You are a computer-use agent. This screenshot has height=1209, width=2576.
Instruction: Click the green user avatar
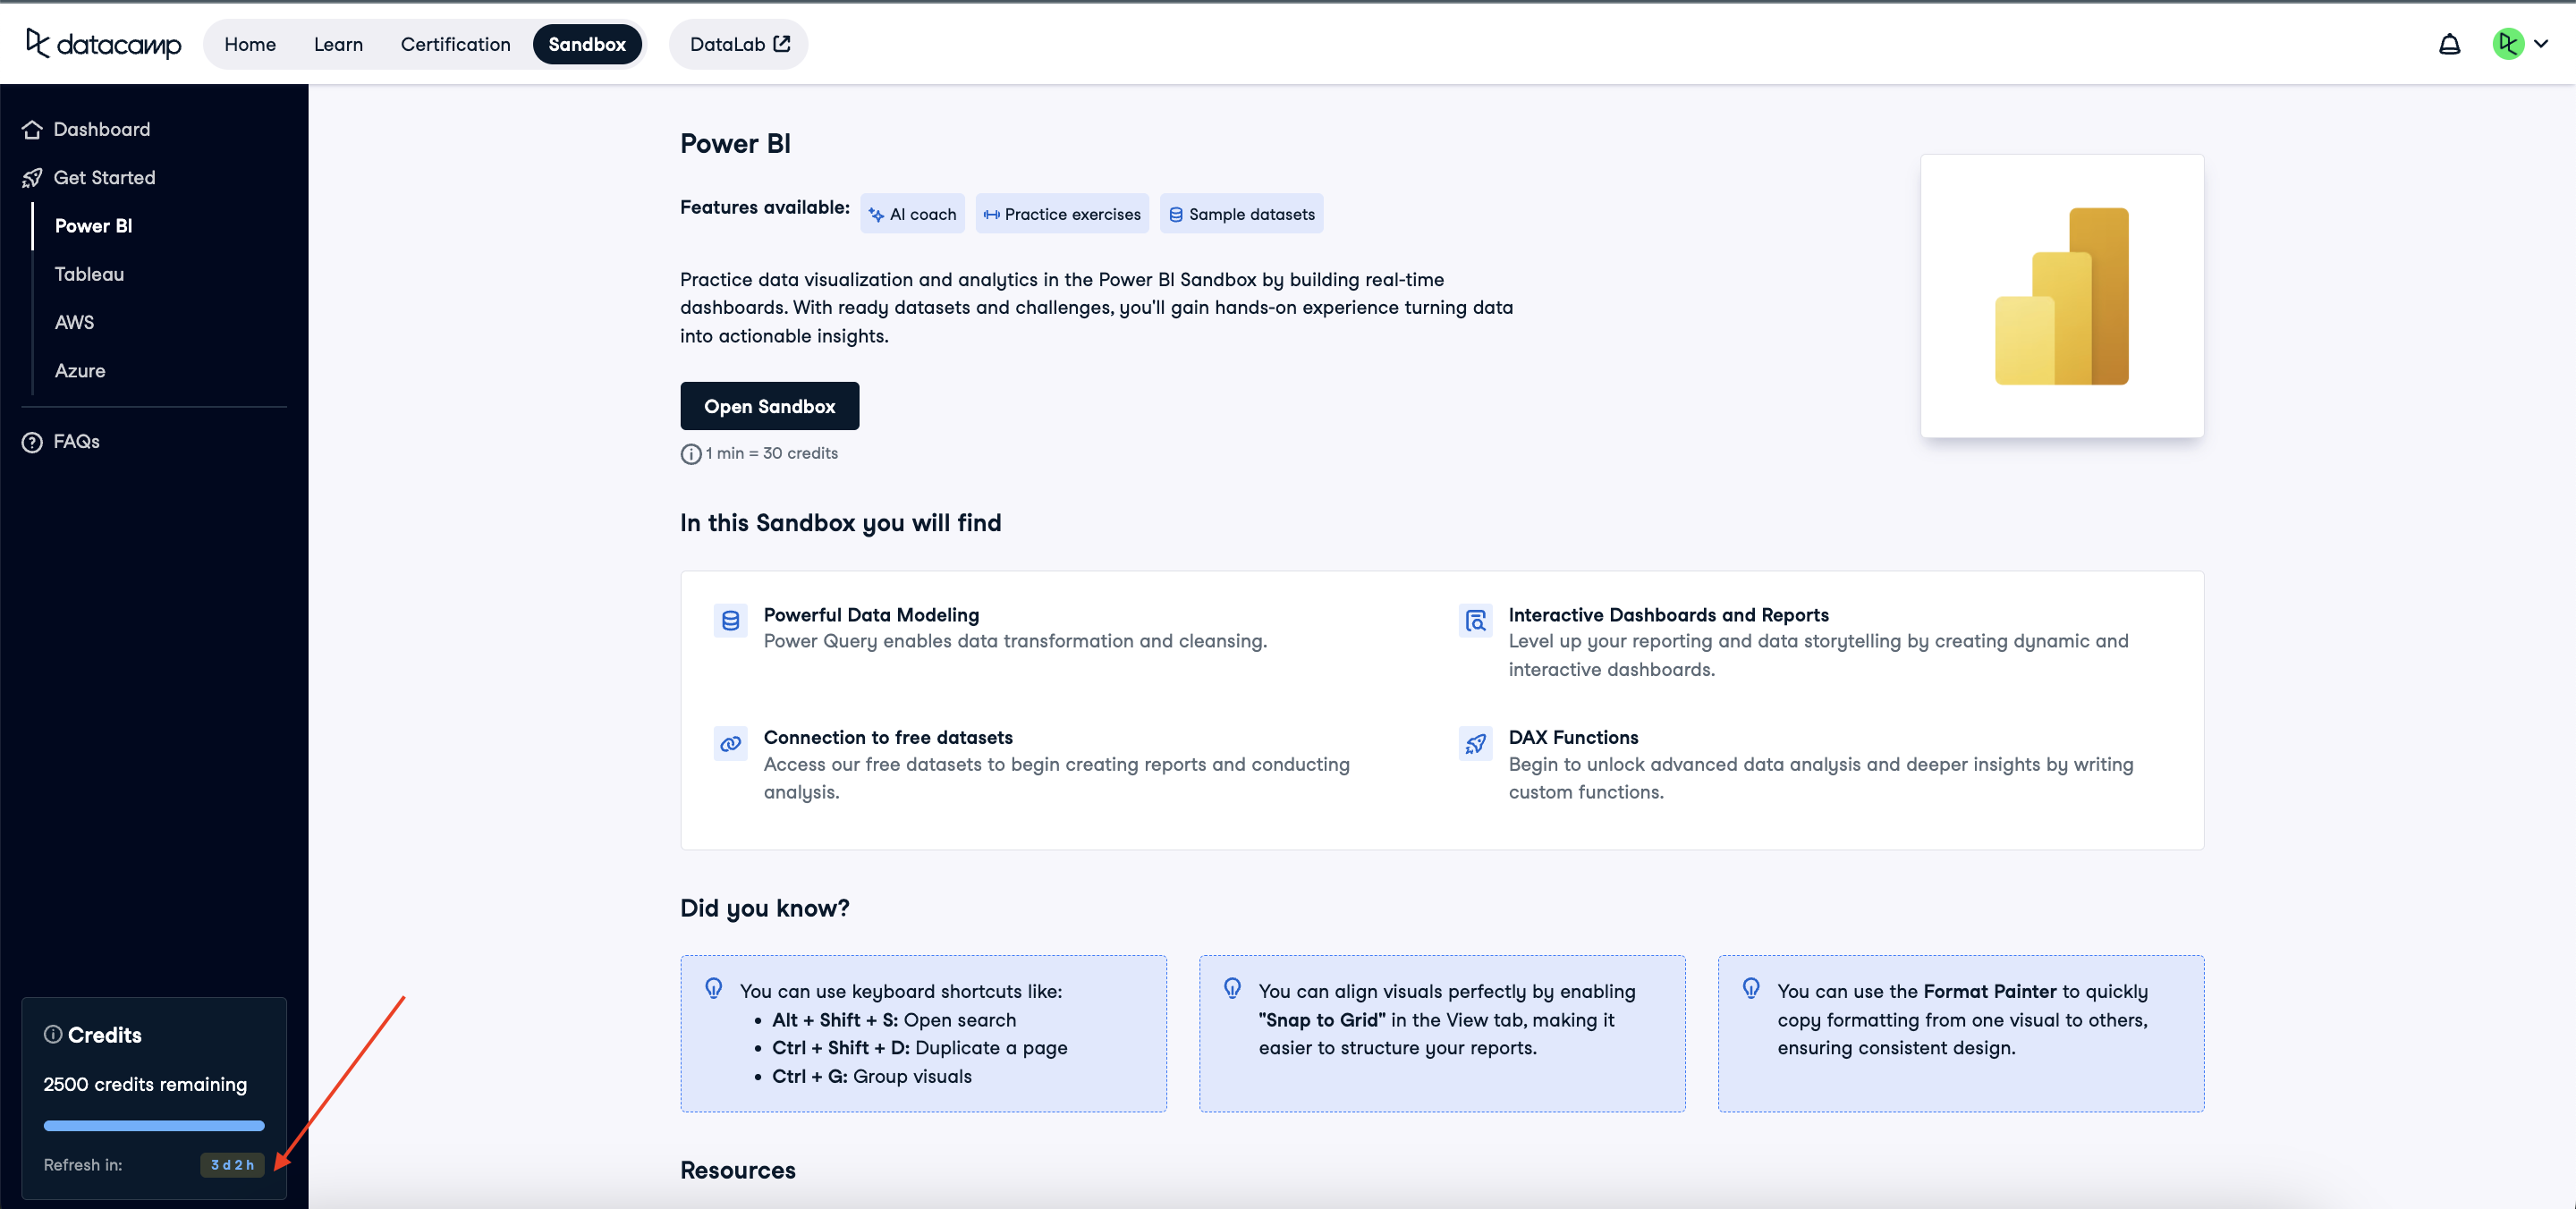(2508, 44)
